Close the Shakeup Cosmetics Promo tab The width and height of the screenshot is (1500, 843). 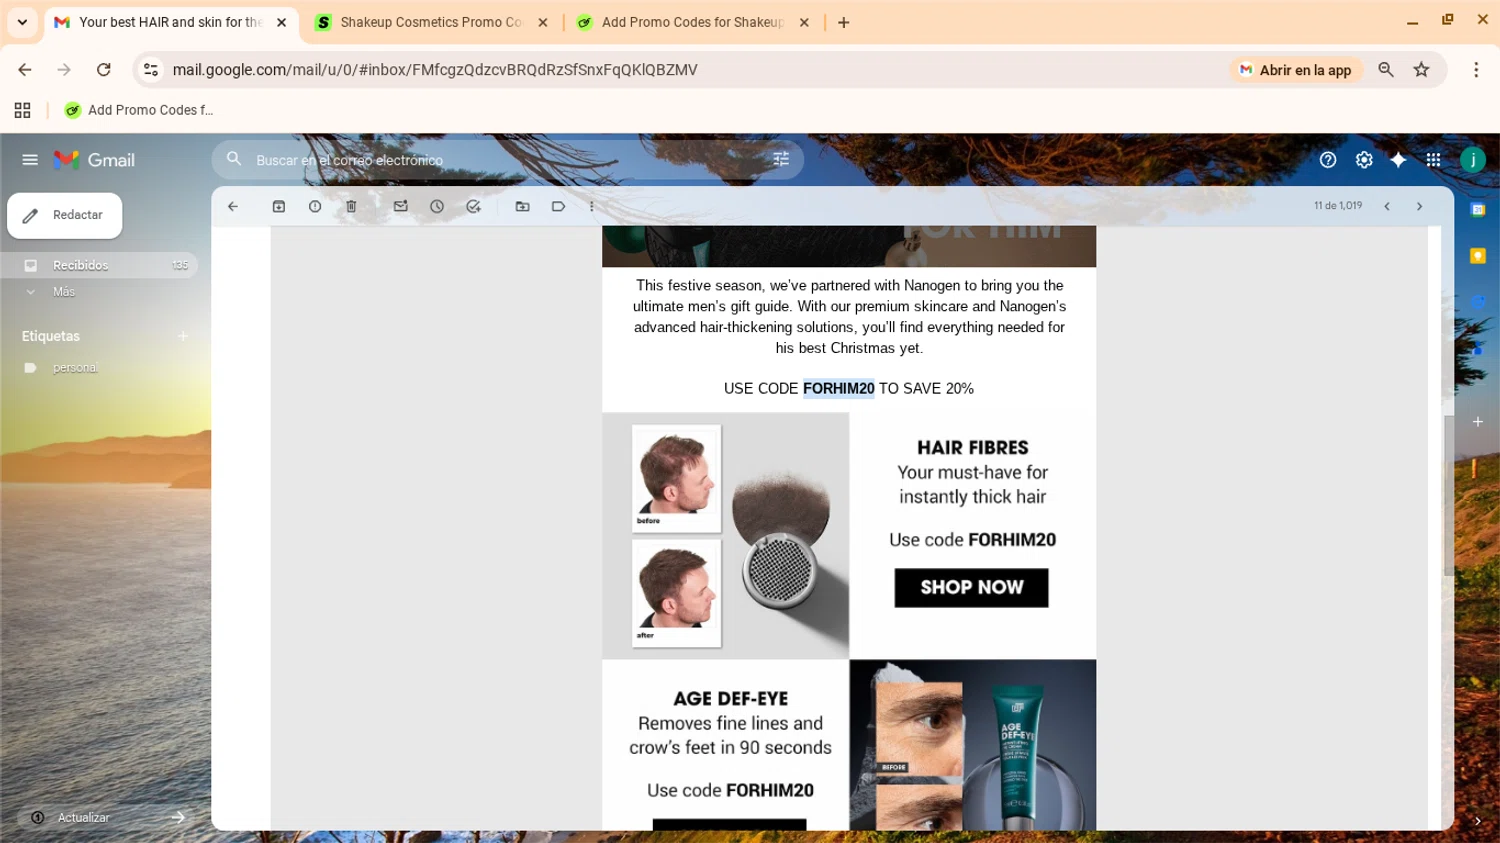click(543, 22)
